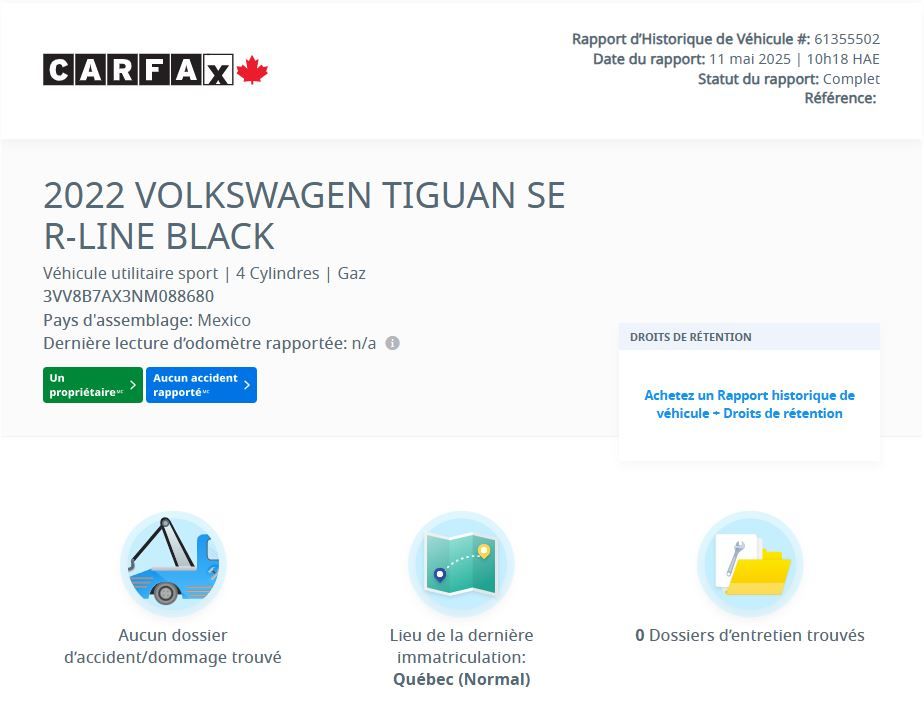Screen dimensions: 924x714
Task: Click the service records folder icon
Action: pos(750,564)
